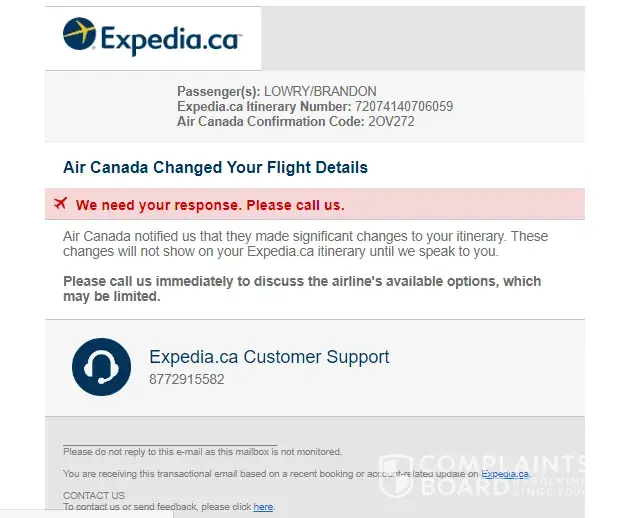Click the 'Air Canada notified us' paragraph
This screenshot has height=518, width=640.
[305, 244]
